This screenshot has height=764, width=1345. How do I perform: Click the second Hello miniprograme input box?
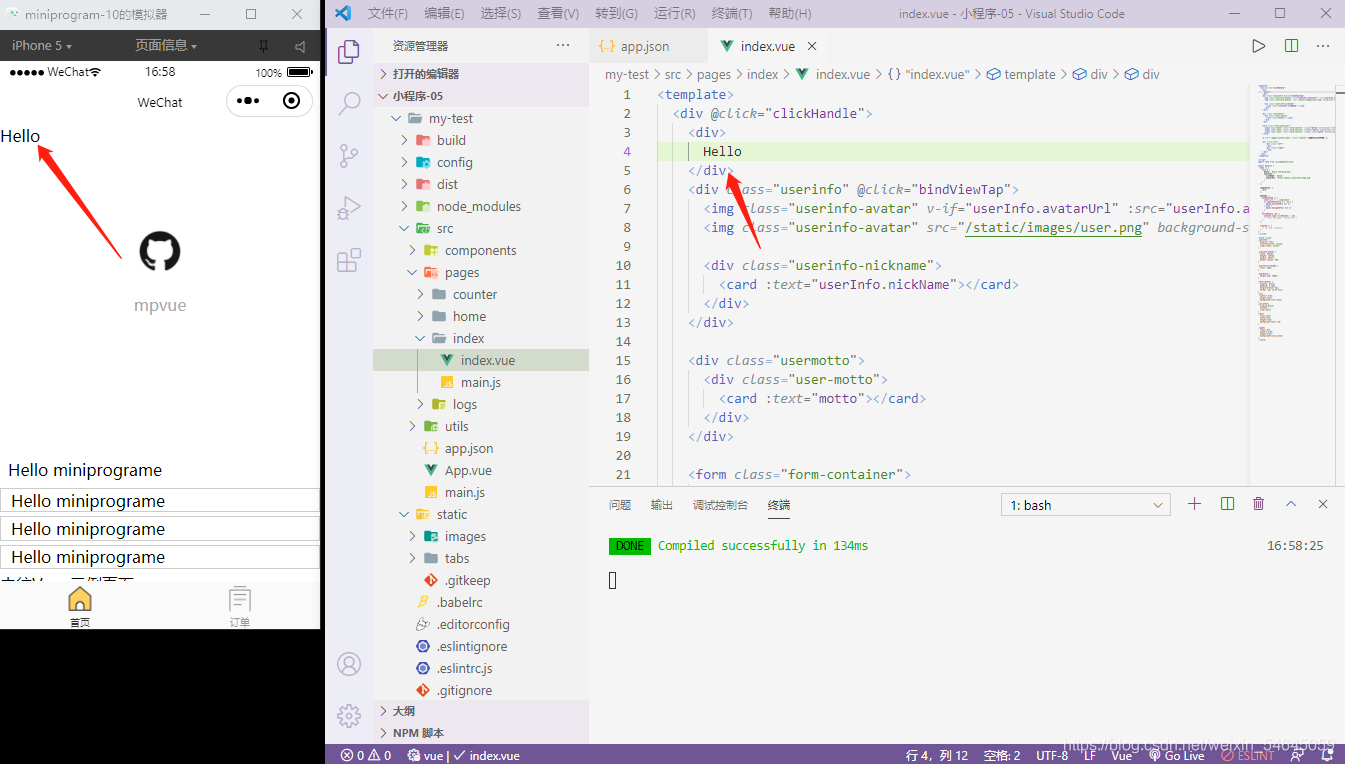160,529
